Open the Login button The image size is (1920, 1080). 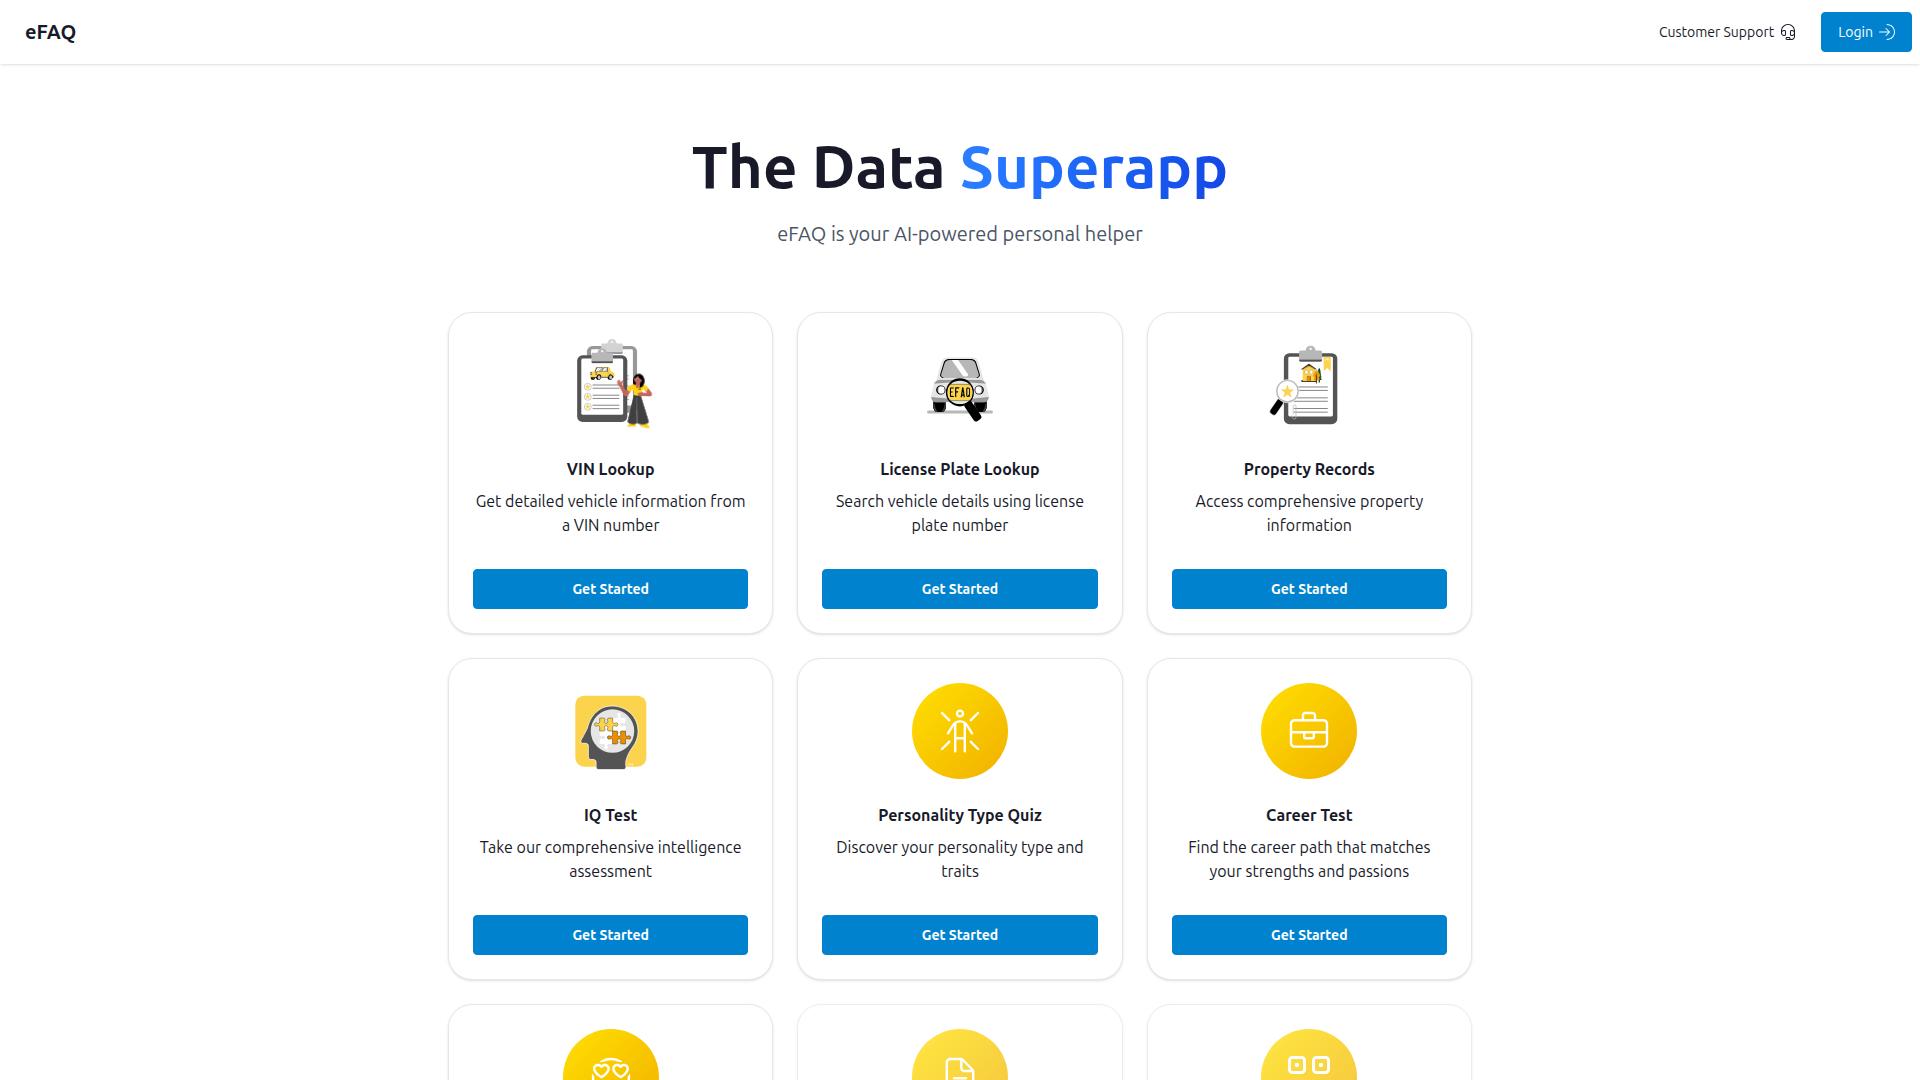click(x=1865, y=32)
